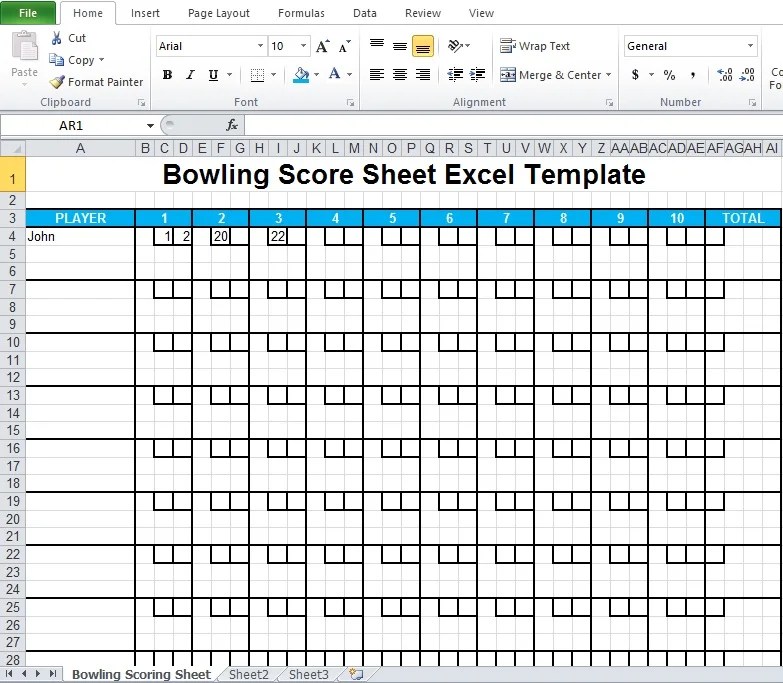Switch to Page Layout tab
The width and height of the screenshot is (783, 683).
click(219, 13)
